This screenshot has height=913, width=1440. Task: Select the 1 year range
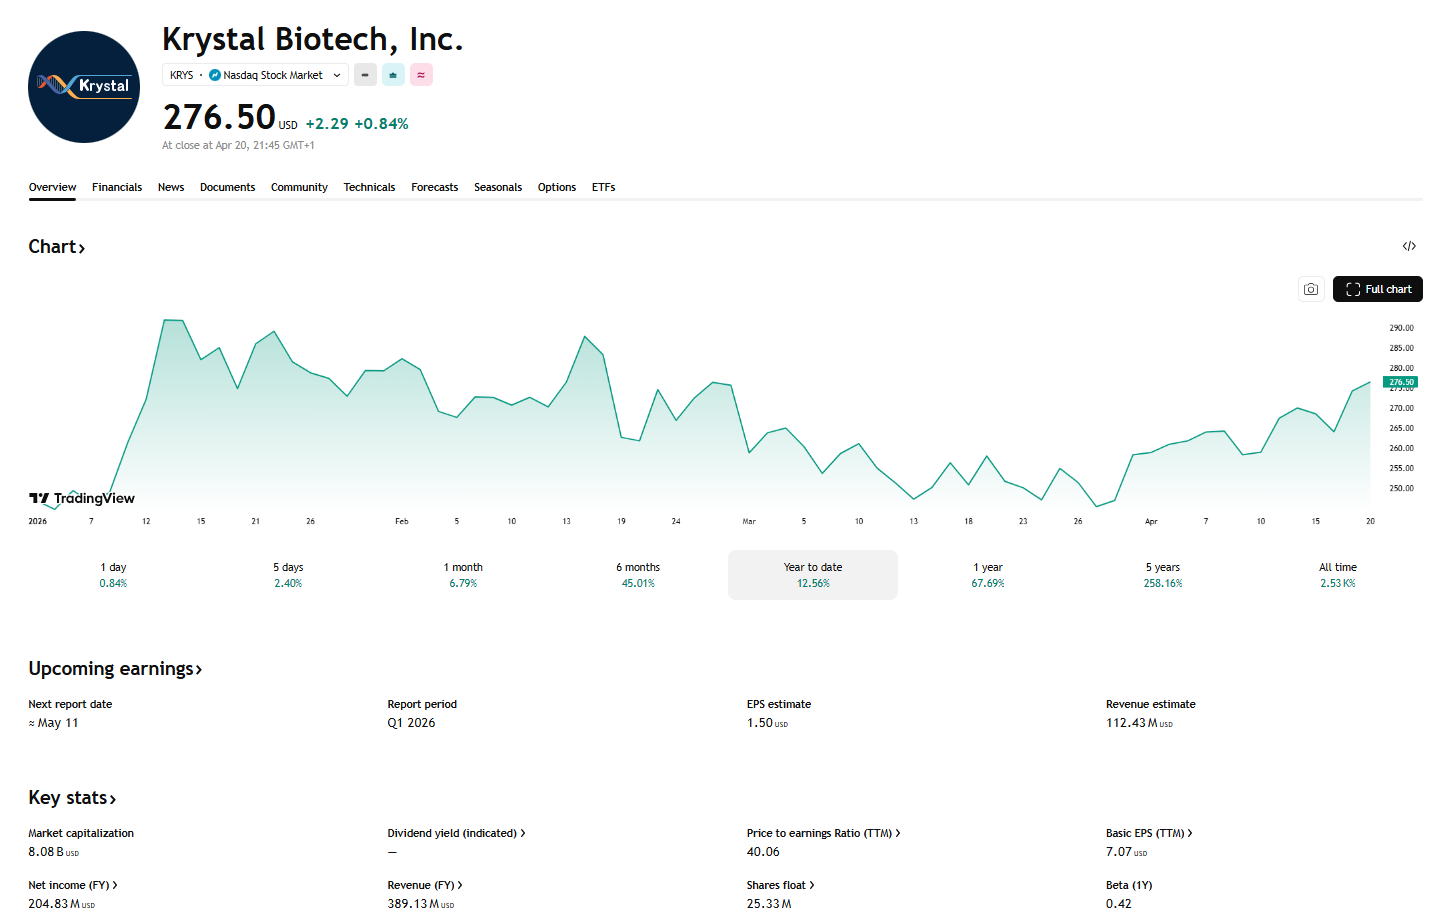pyautogui.click(x=988, y=575)
